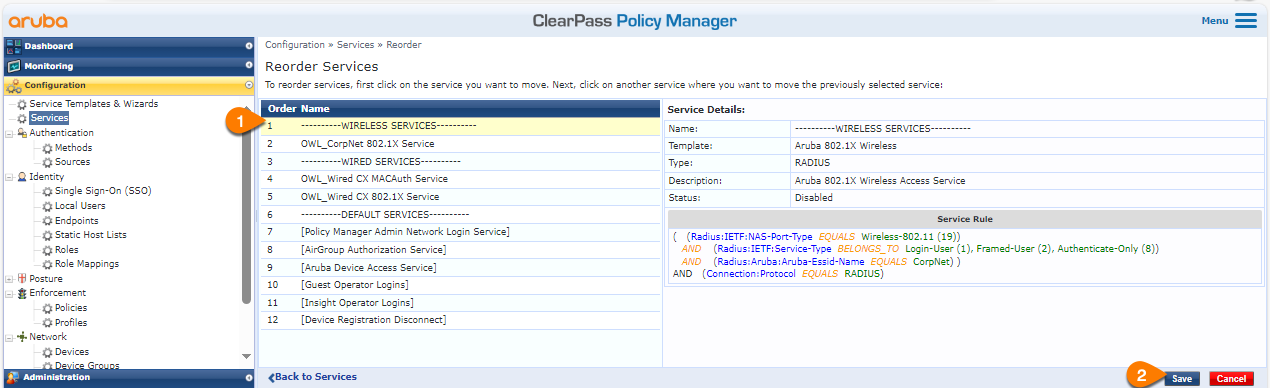Select Policy Manager Admin Network Login Service

[x=461, y=232]
